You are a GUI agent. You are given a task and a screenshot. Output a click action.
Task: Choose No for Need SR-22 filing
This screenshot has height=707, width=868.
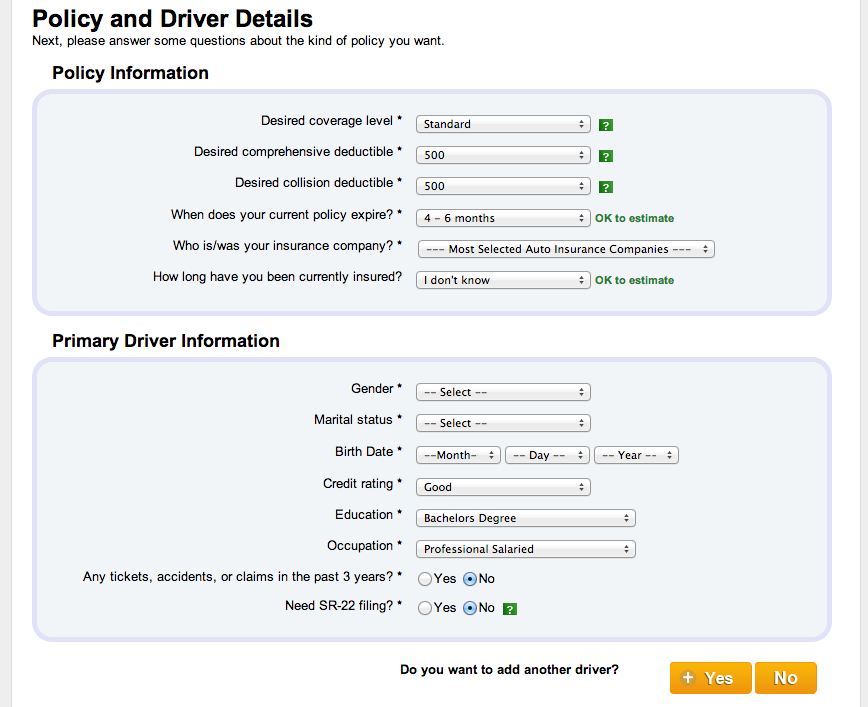470,607
